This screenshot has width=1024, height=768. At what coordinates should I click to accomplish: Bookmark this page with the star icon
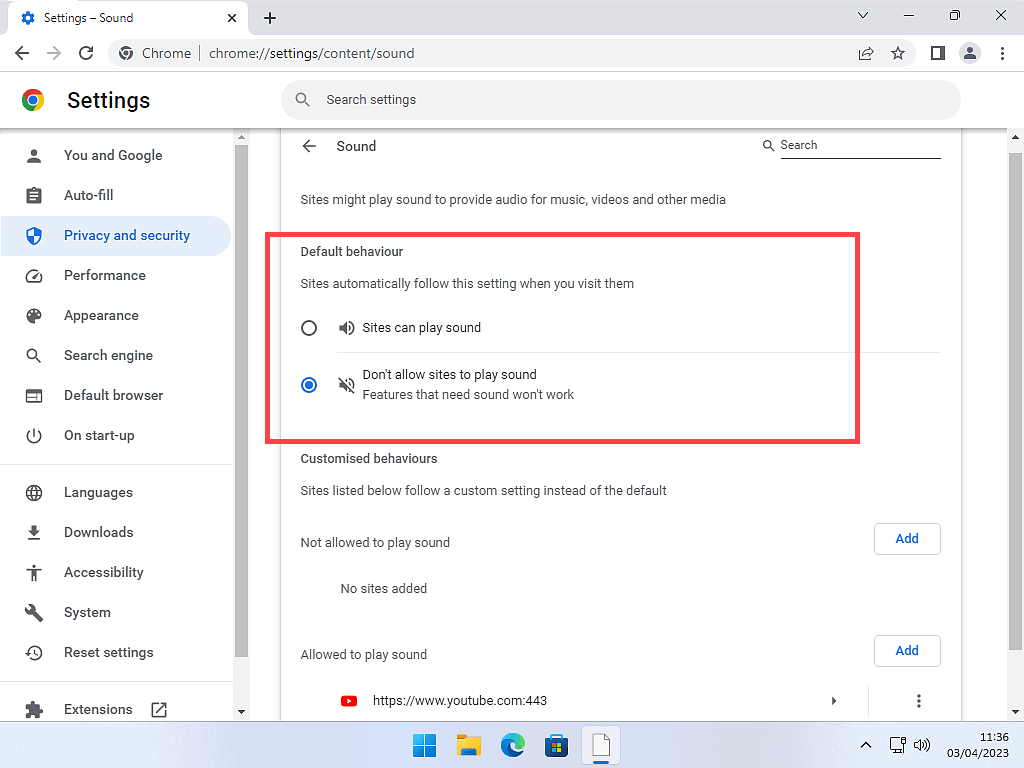point(898,53)
